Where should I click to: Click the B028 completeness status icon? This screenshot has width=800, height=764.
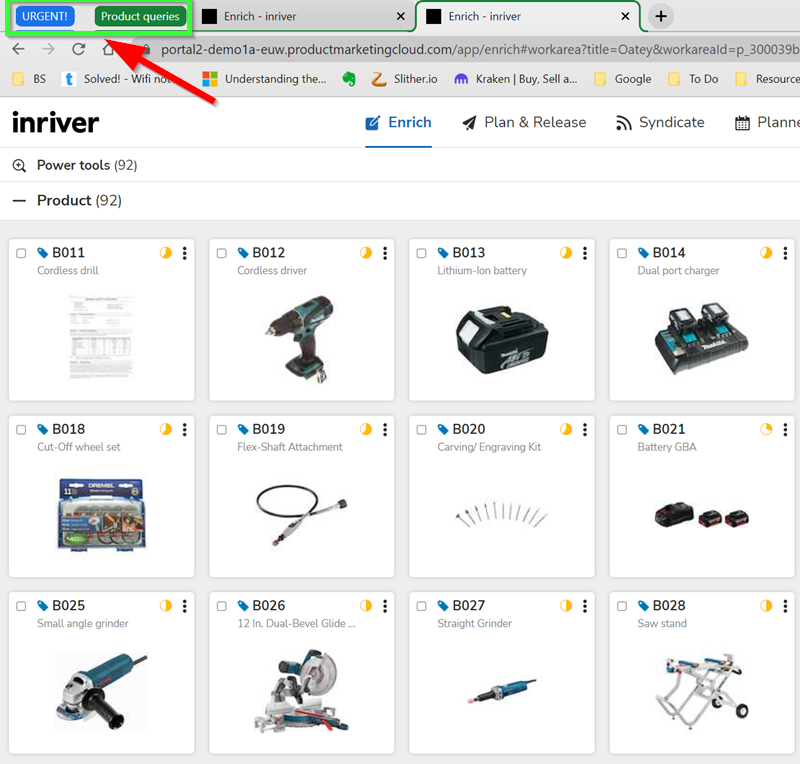(x=766, y=606)
